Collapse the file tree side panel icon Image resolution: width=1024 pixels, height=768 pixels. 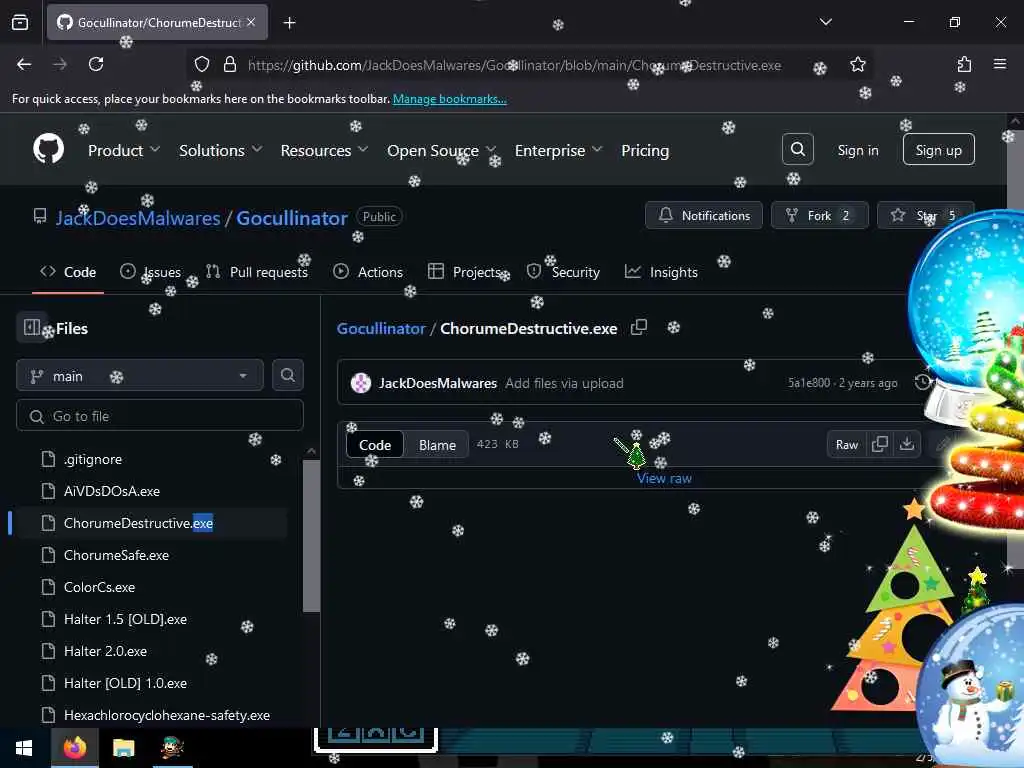pos(31,327)
